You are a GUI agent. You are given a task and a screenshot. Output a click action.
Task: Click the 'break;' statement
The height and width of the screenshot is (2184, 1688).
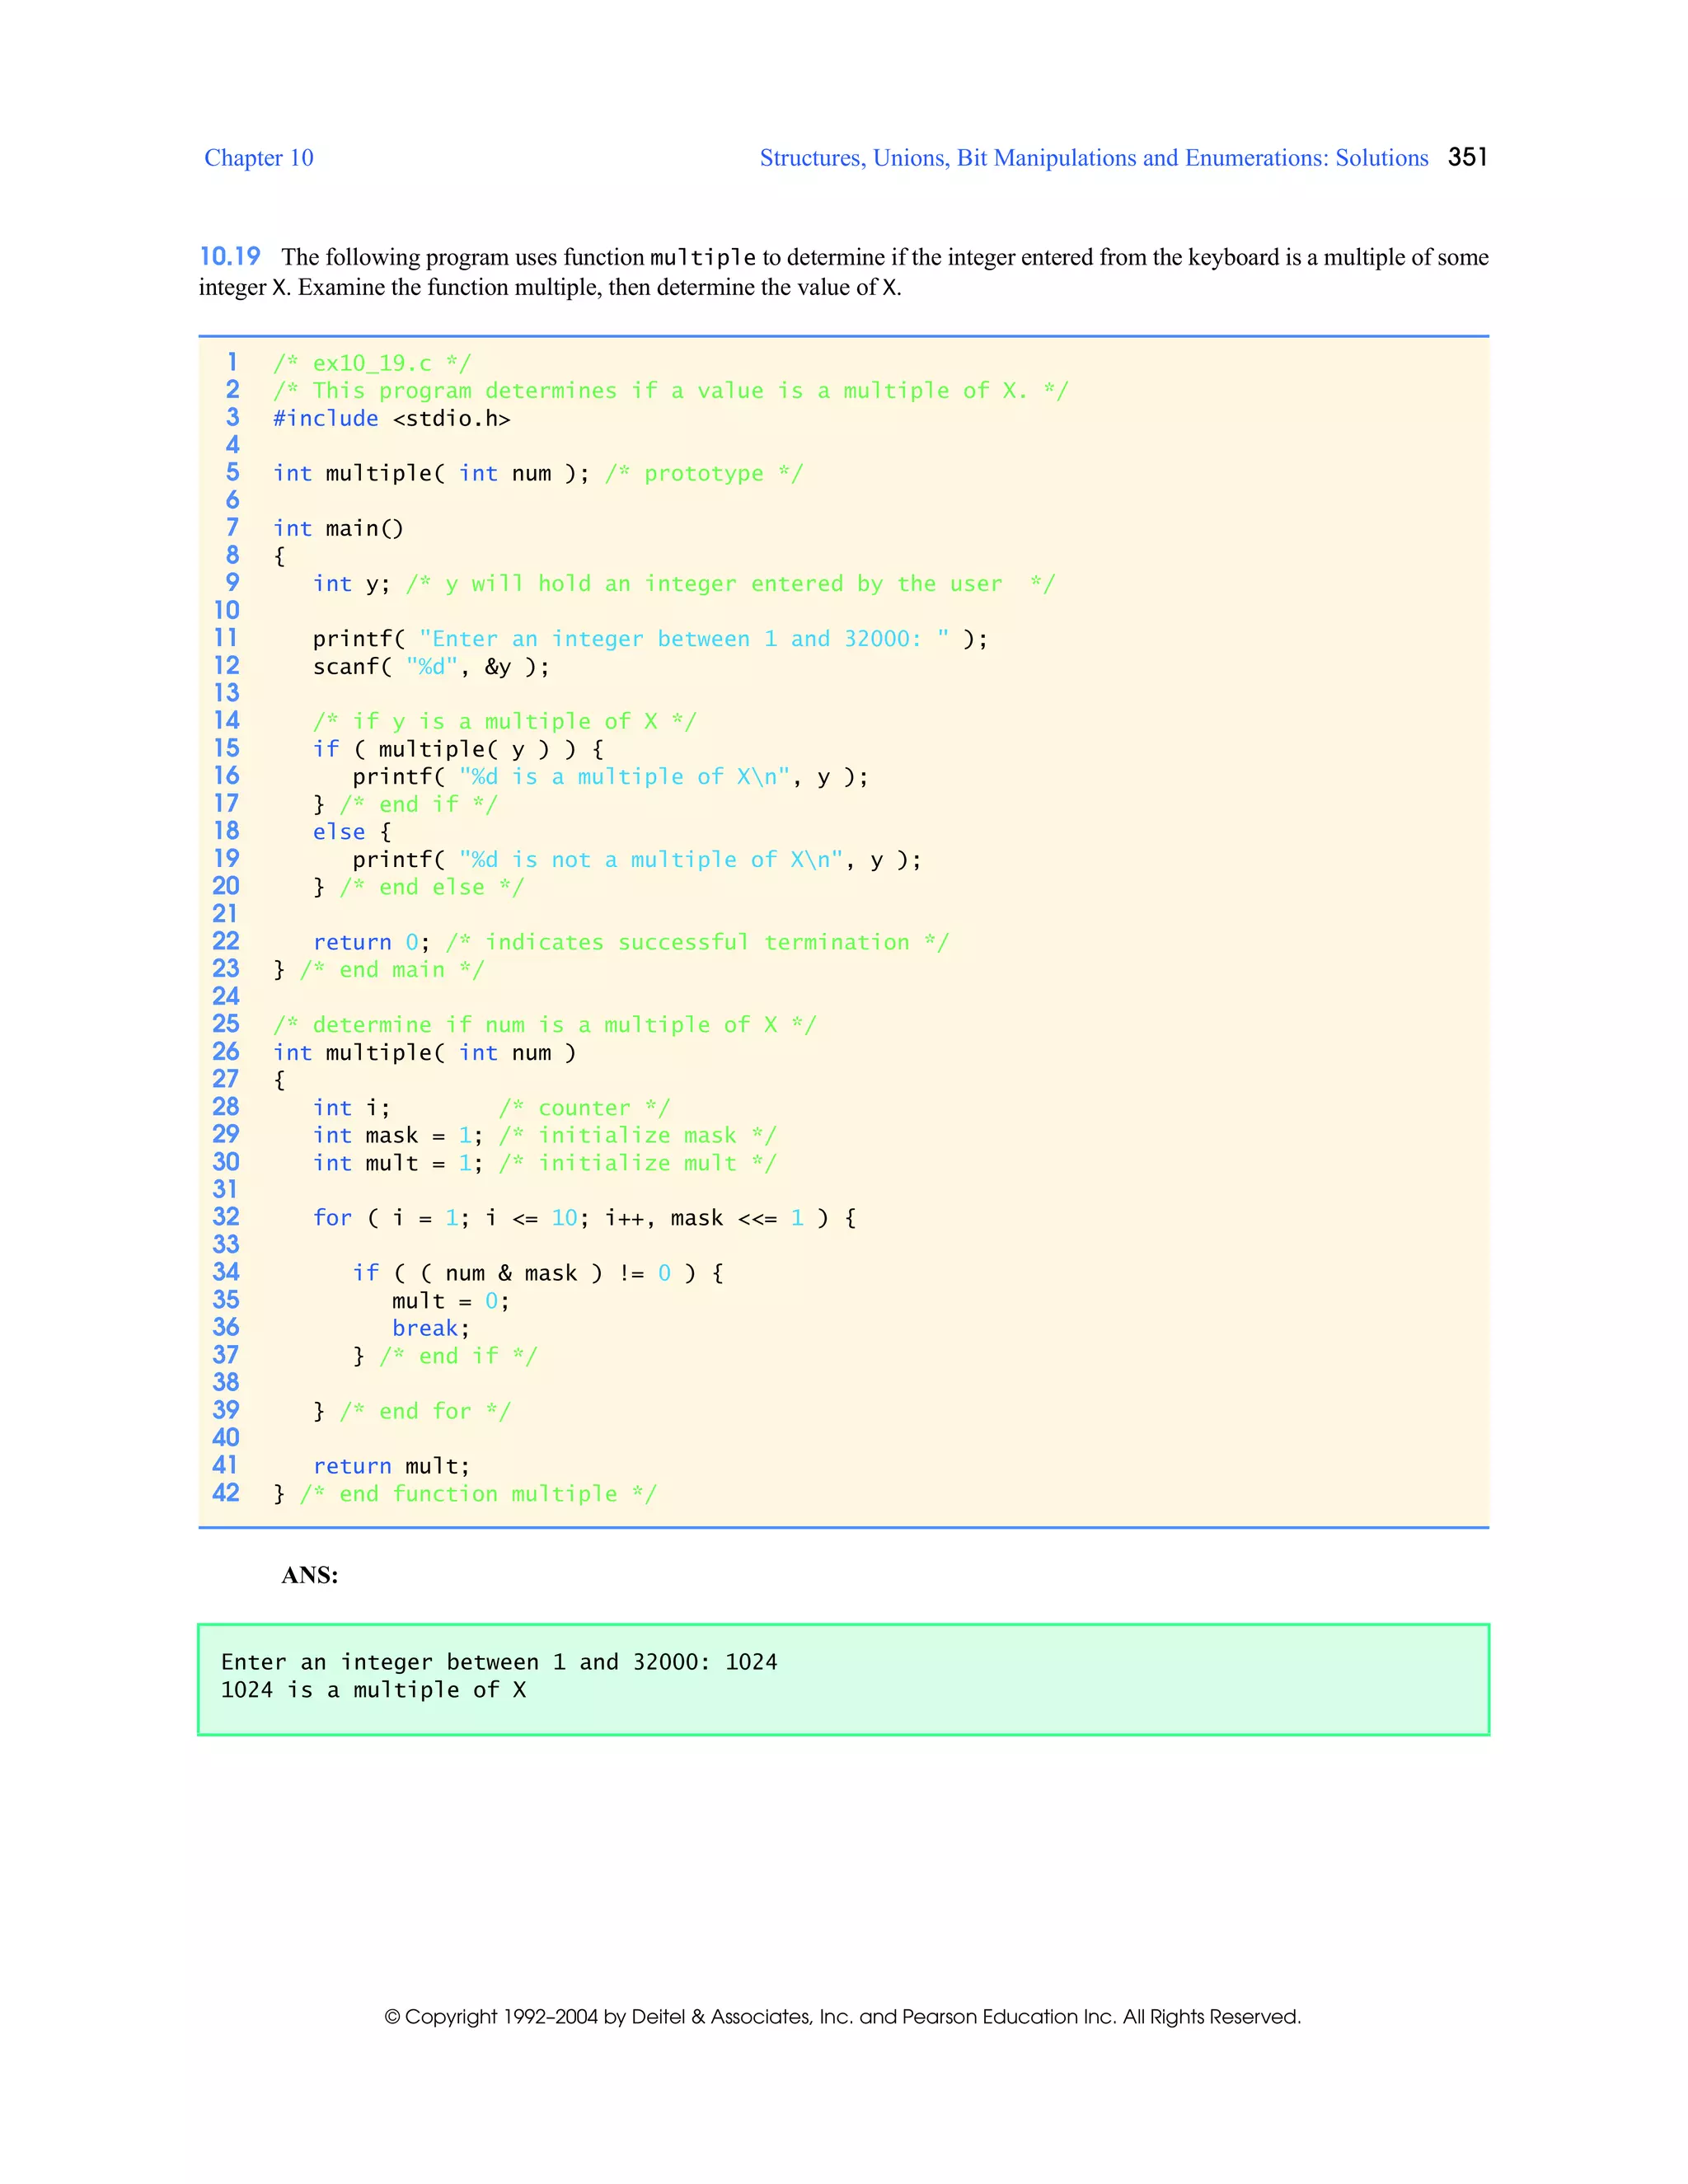431,1328
